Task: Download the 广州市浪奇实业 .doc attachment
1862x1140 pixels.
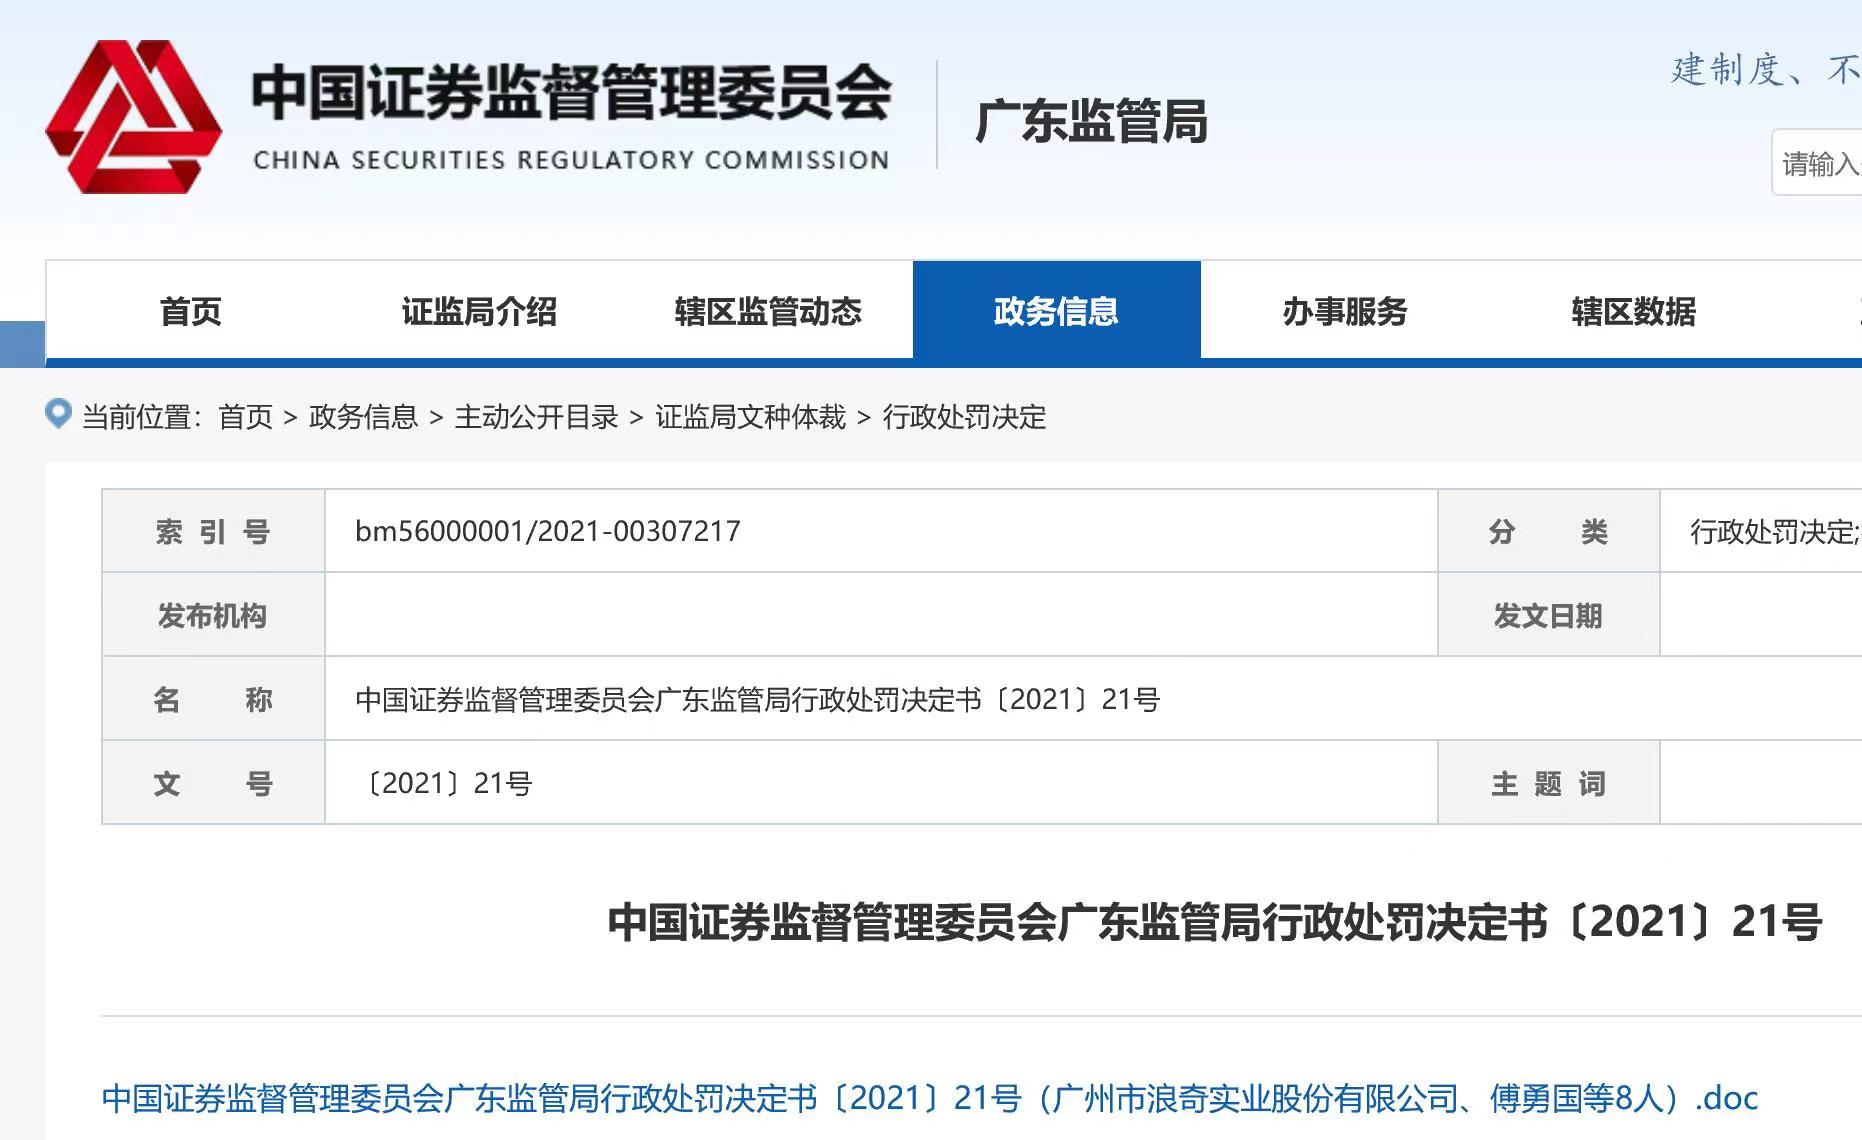Action: [x=929, y=1098]
